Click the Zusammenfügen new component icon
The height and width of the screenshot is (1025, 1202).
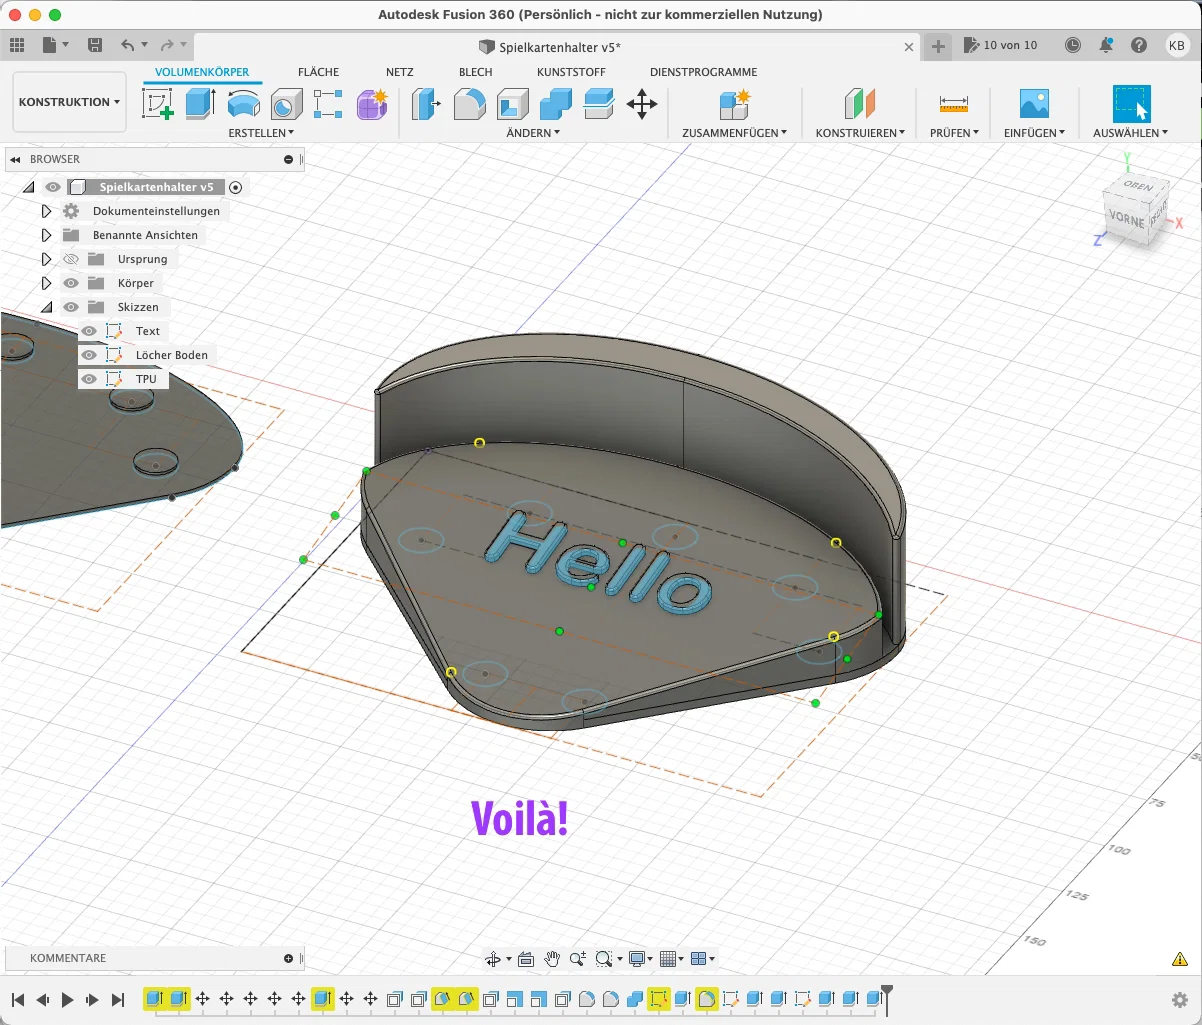(734, 104)
